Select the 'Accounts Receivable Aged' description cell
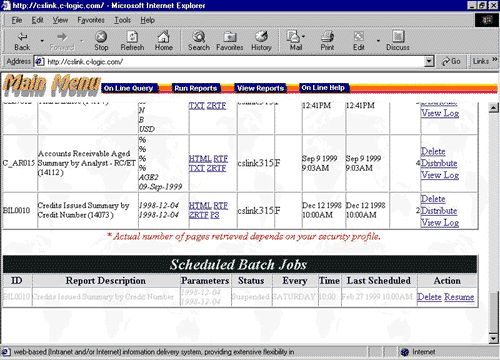Screen dimensions: 500x360 (88, 163)
